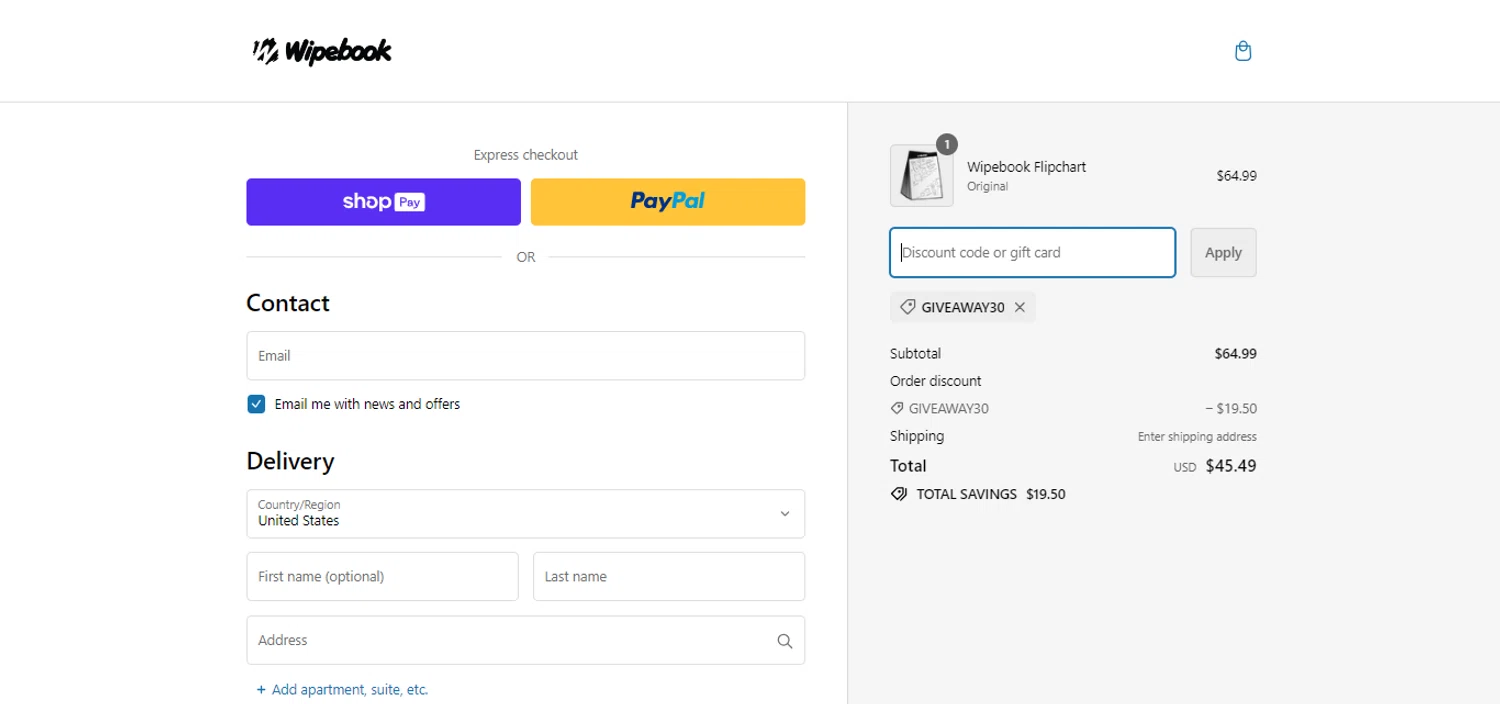Viewport: 1500px width, 704px height.
Task: Click the TOTAL SAVINGS $19.50 text
Action: (x=991, y=494)
